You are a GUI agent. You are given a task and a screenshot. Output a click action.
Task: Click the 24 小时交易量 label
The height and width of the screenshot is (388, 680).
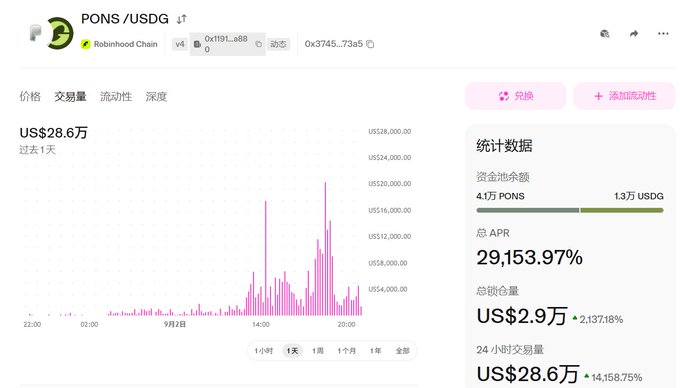coord(510,349)
